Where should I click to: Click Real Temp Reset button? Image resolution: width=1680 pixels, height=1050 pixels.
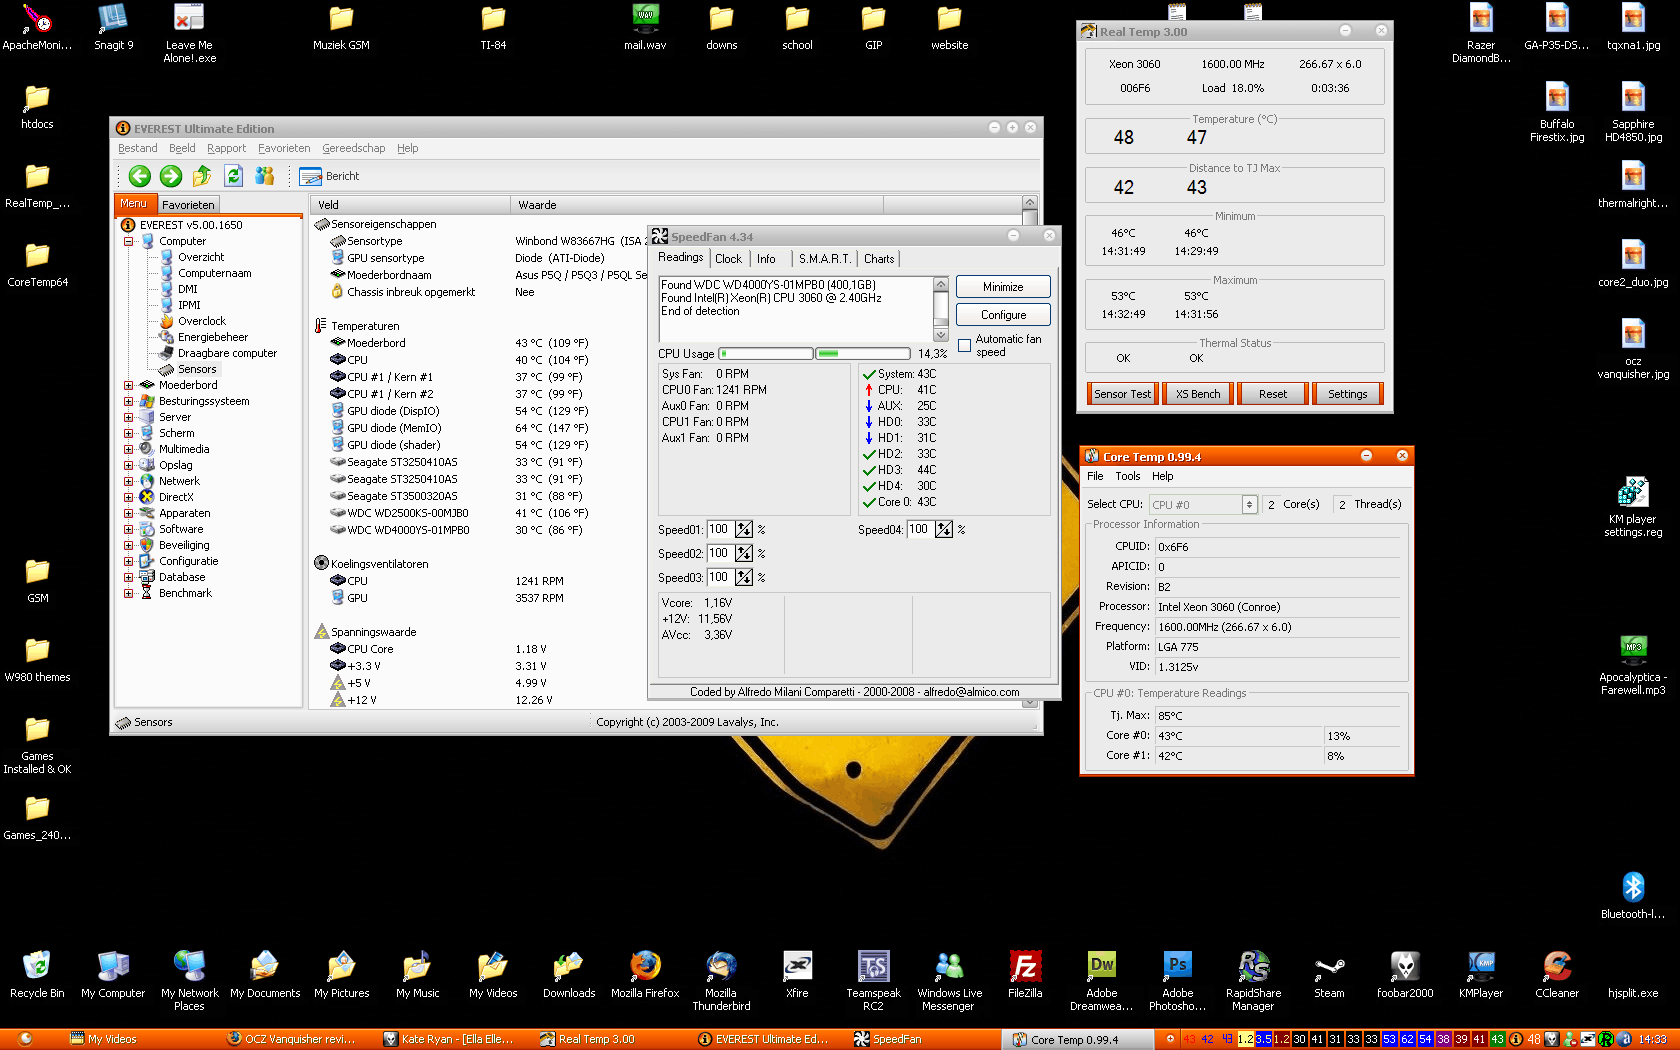1272,394
